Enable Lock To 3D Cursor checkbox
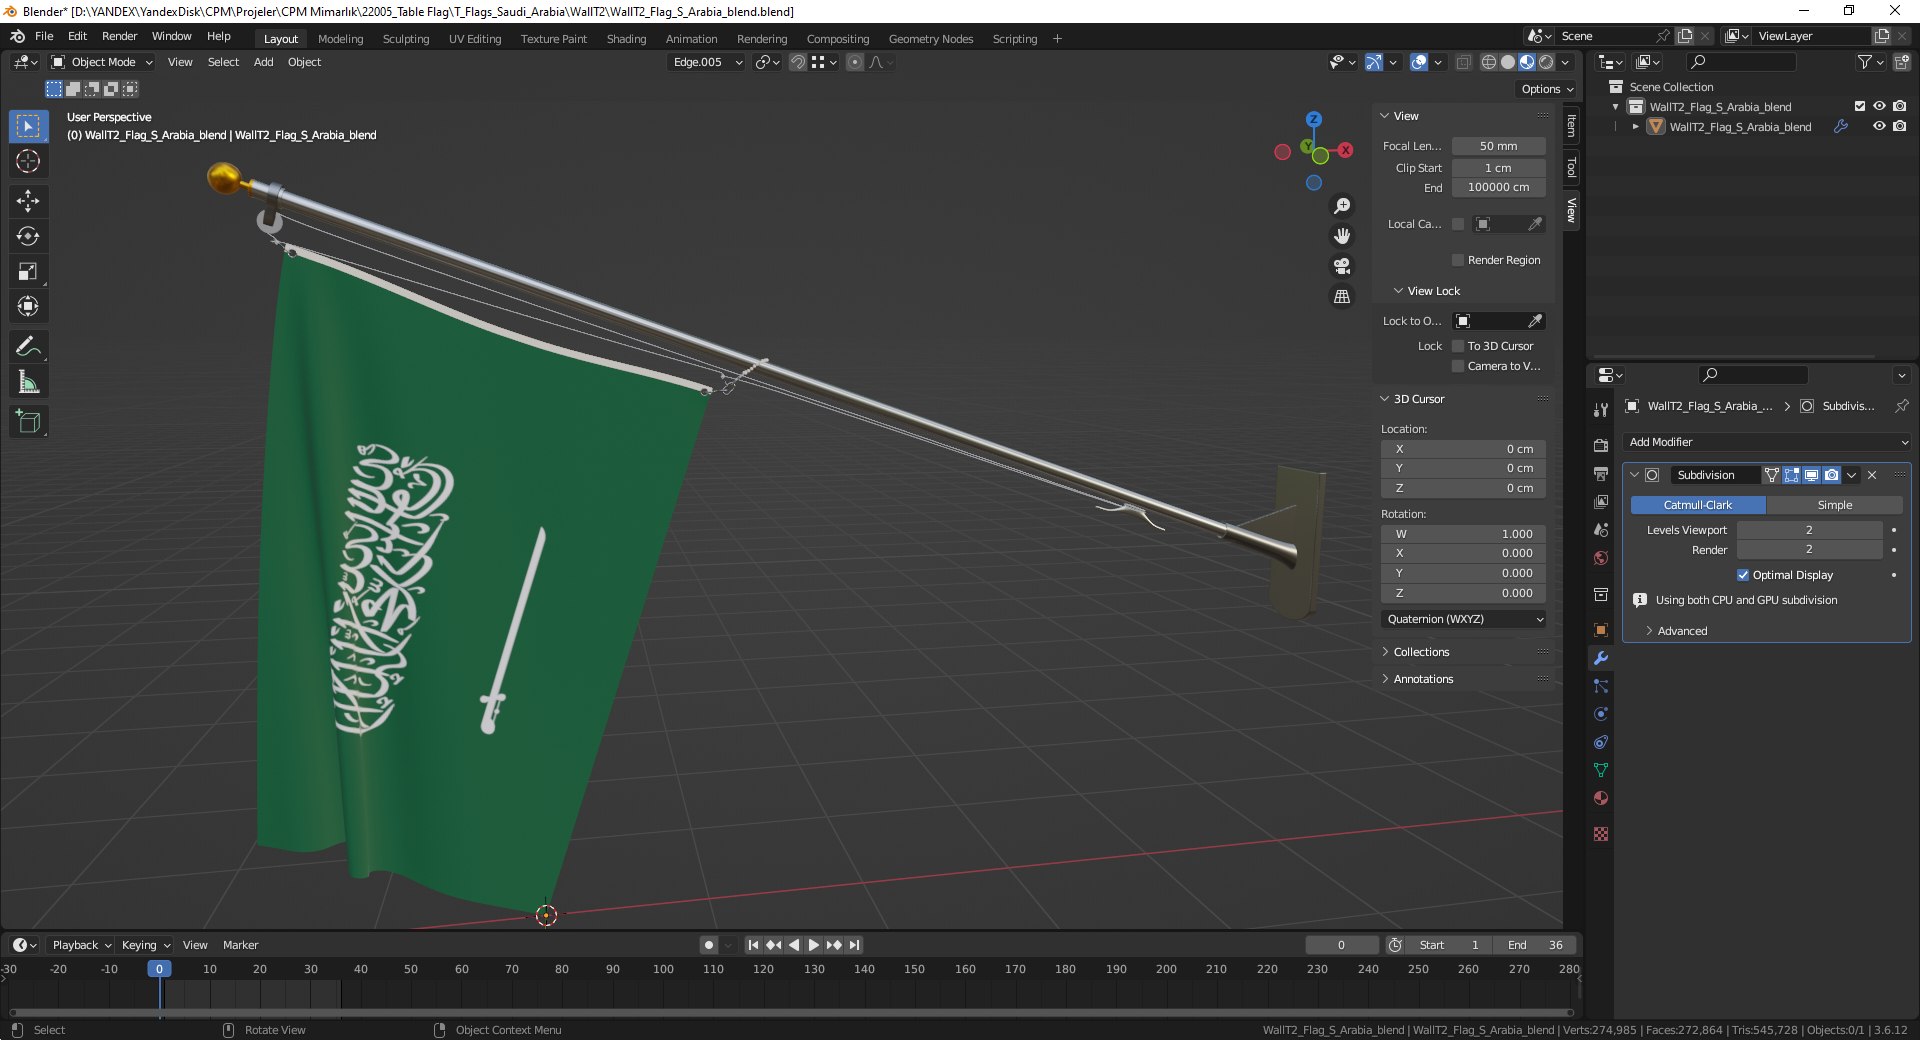The height and width of the screenshot is (1040, 1920). coord(1458,346)
